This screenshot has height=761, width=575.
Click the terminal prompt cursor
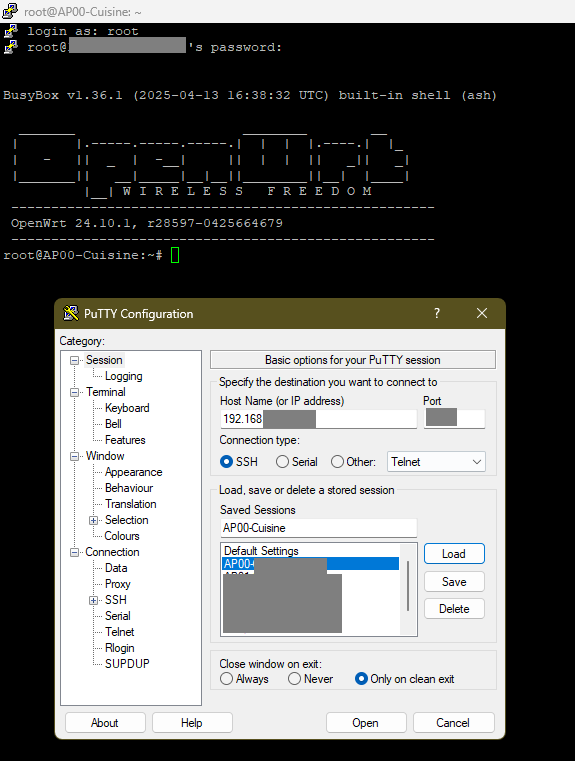175,255
